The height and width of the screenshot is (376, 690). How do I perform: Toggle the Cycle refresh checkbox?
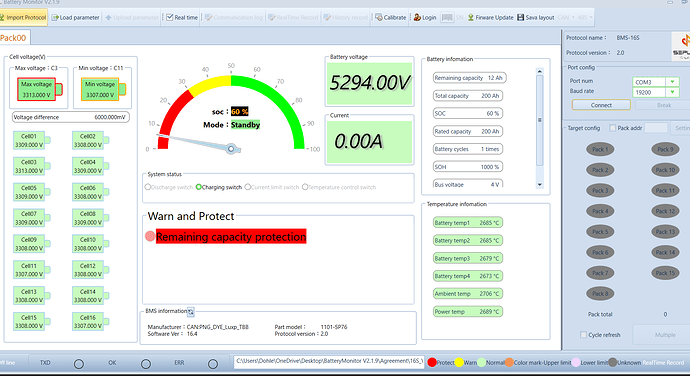point(584,335)
